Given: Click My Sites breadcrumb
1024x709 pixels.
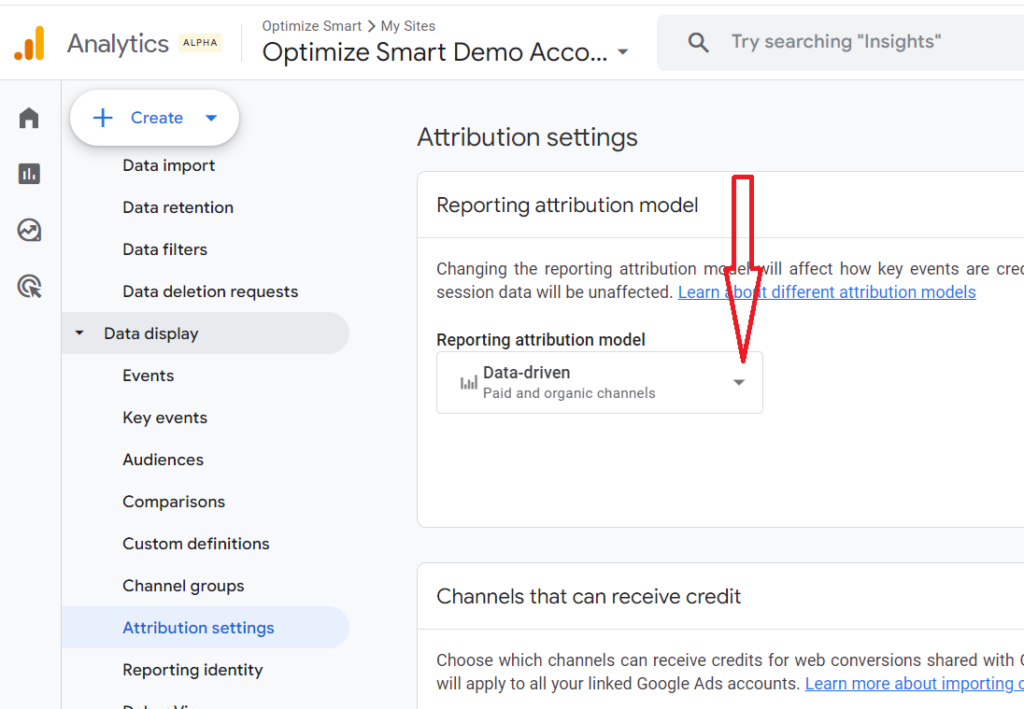Looking at the screenshot, I should coord(408,26).
